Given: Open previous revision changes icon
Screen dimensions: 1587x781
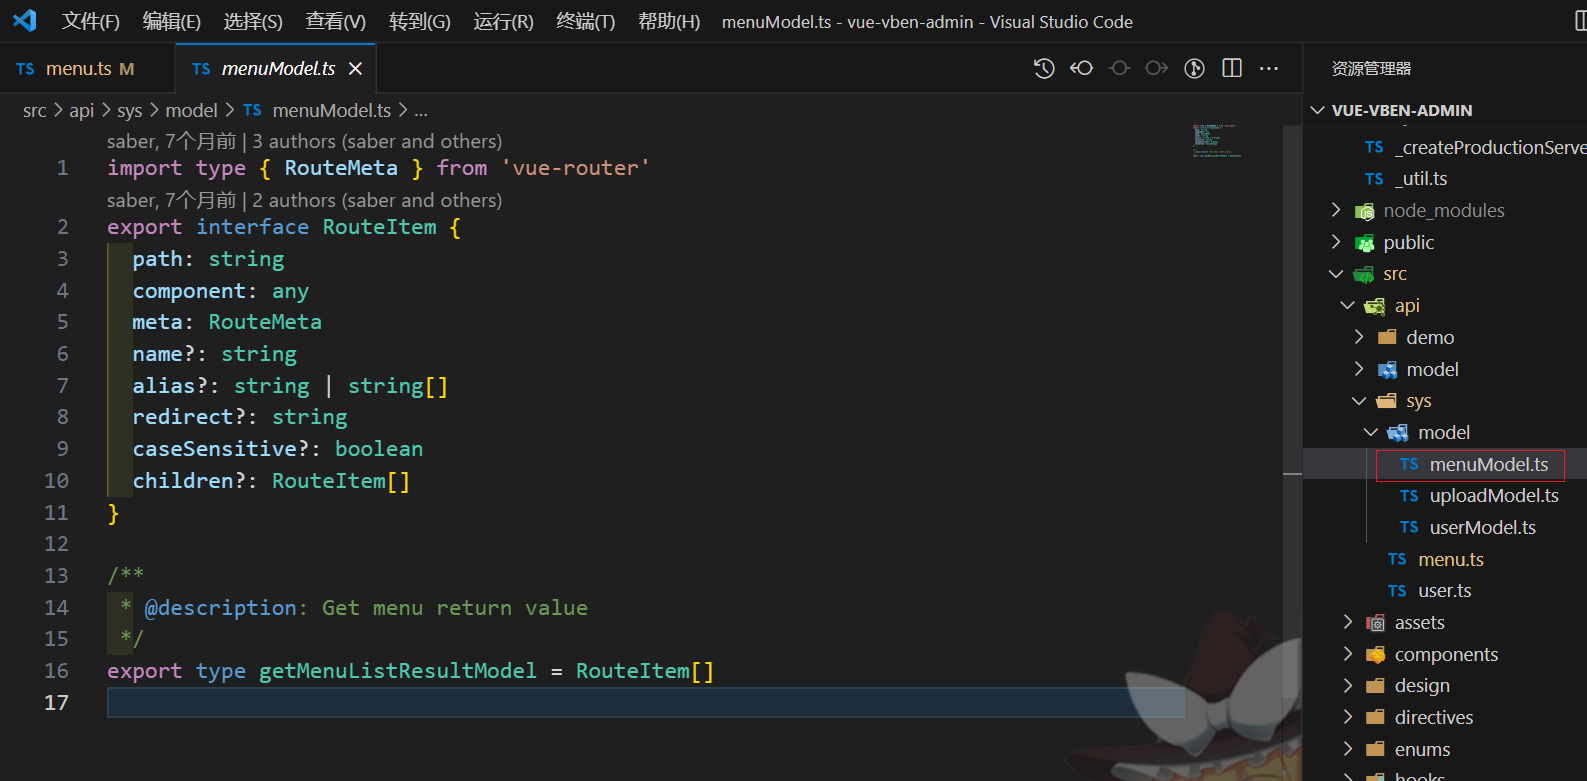Looking at the screenshot, I should [1082, 68].
